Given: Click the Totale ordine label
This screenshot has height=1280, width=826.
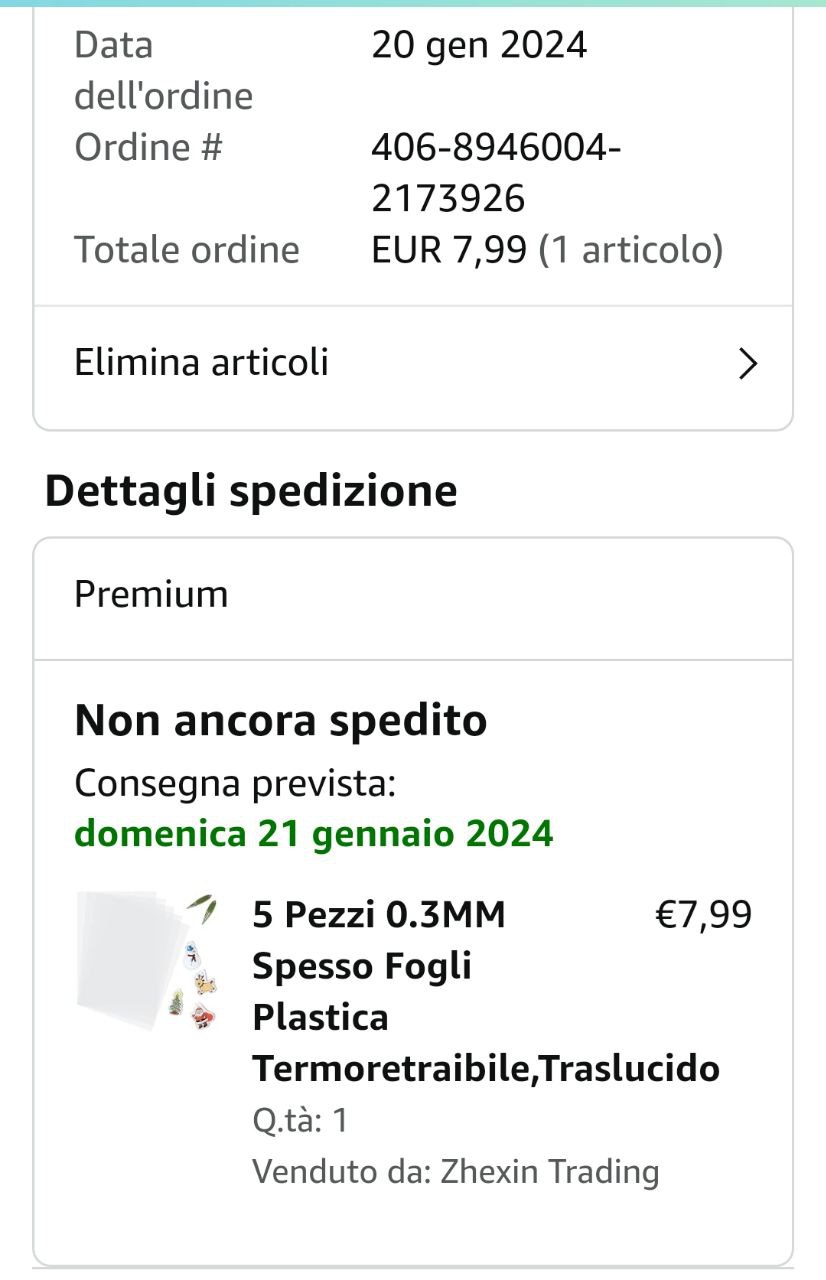Looking at the screenshot, I should [x=187, y=249].
